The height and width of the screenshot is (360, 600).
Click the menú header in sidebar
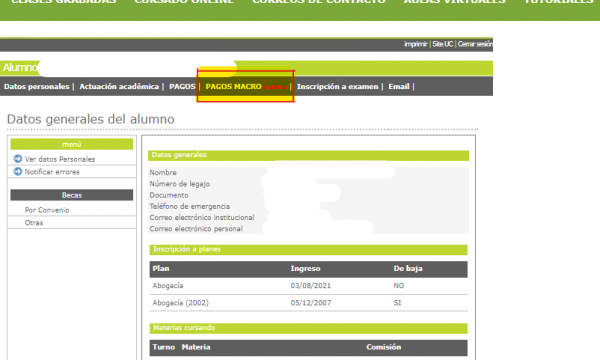point(72,144)
